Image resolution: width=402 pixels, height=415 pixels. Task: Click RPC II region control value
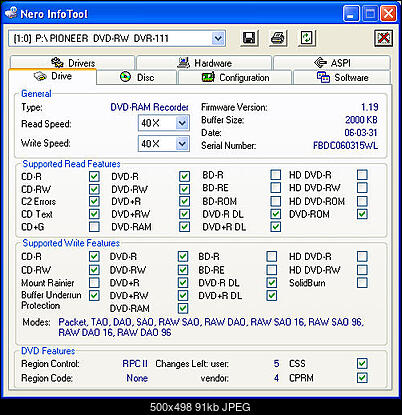pyautogui.click(x=135, y=363)
